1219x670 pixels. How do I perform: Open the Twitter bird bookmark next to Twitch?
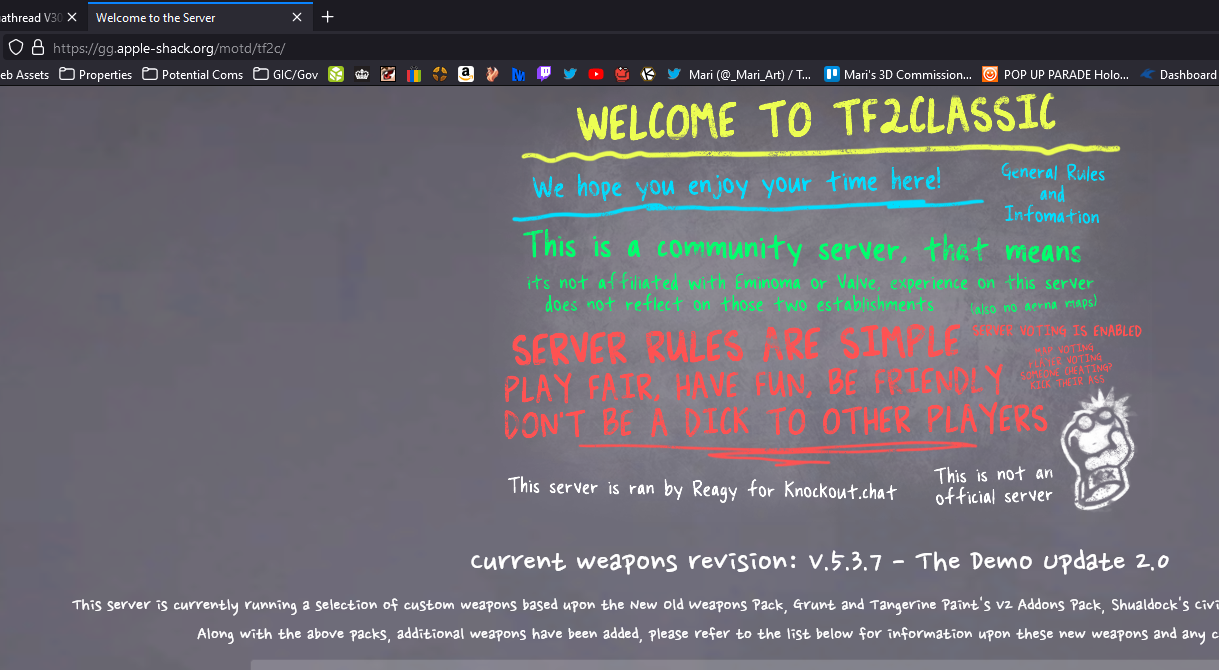570,74
